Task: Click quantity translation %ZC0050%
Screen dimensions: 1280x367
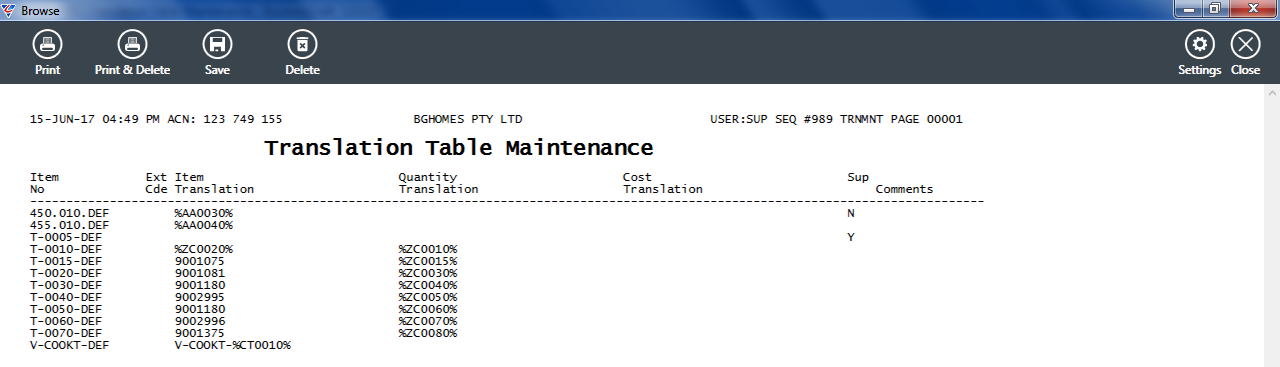Action: pyautogui.click(x=428, y=297)
